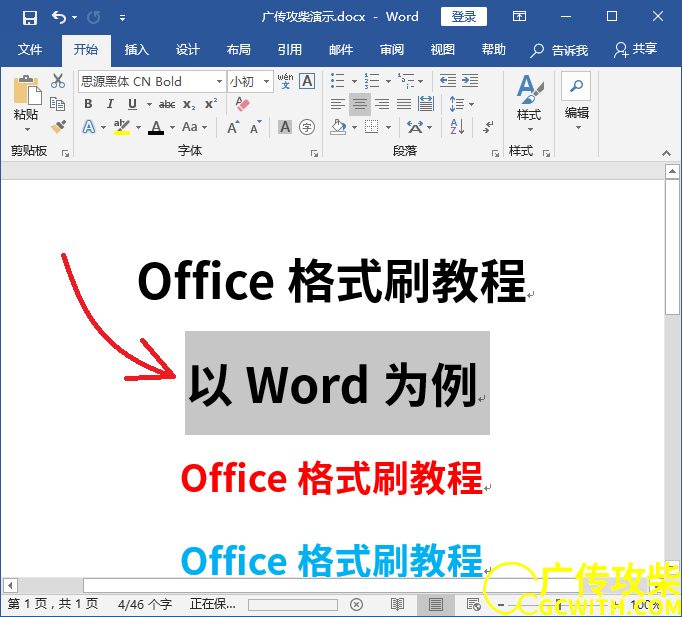
Task: Open the Aa change case dropdown
Action: pos(194,127)
